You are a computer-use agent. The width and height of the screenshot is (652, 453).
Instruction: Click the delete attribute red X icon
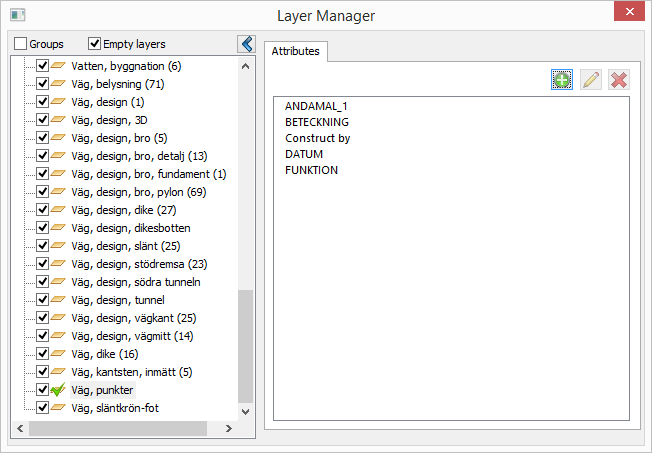coord(619,80)
